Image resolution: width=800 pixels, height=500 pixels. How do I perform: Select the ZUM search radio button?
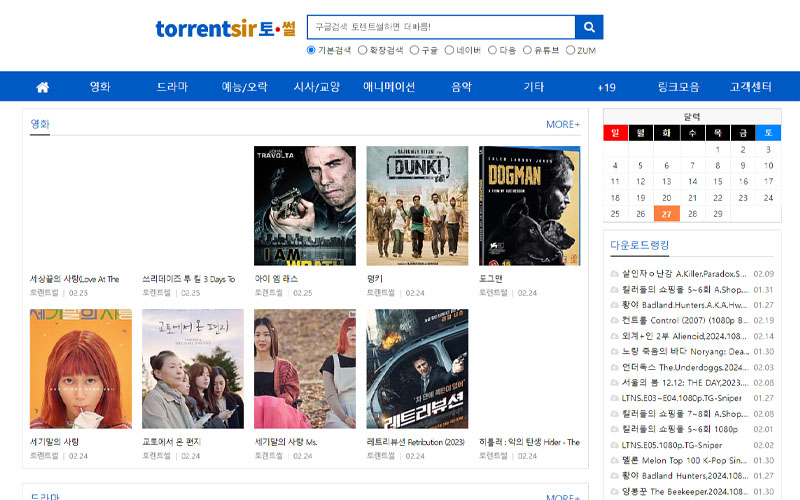[x=570, y=50]
